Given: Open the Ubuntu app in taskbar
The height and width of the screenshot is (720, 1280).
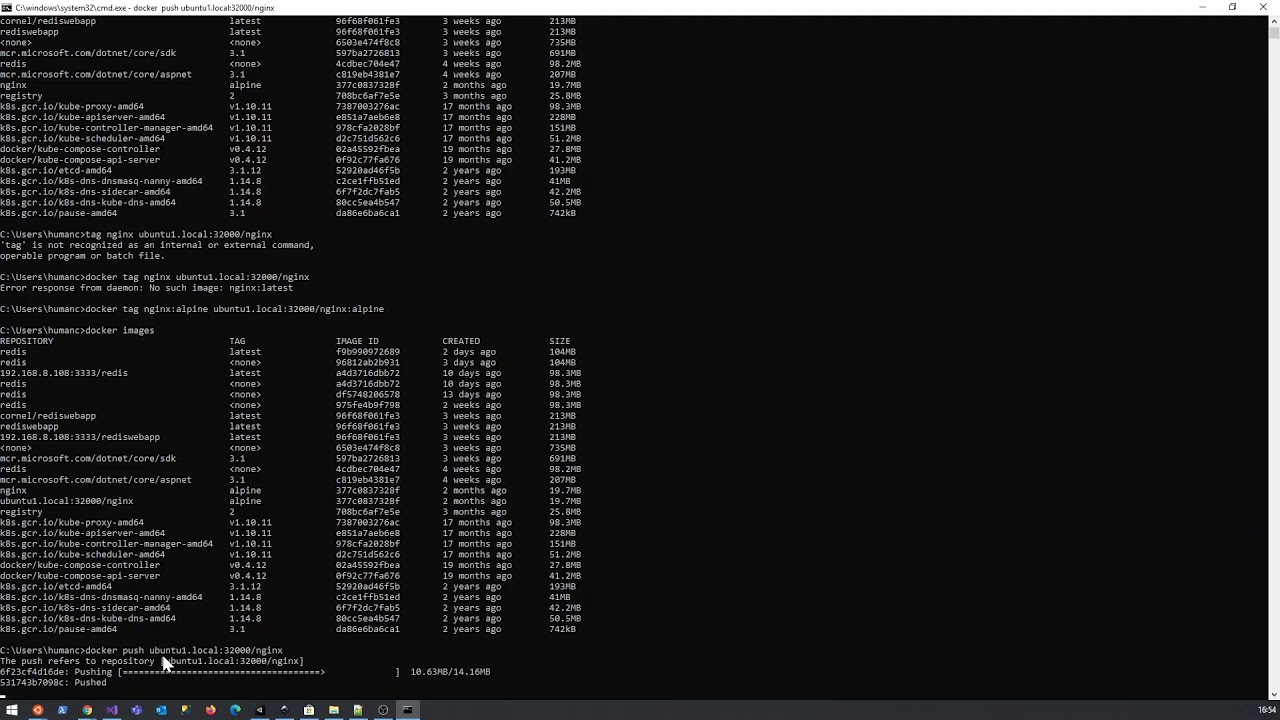Looking at the screenshot, I should [x=38, y=710].
